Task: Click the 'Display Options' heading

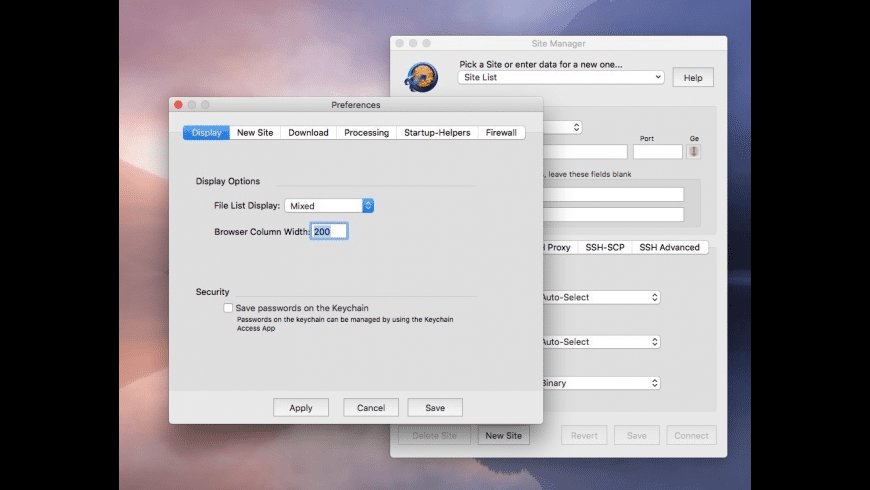Action: click(227, 181)
